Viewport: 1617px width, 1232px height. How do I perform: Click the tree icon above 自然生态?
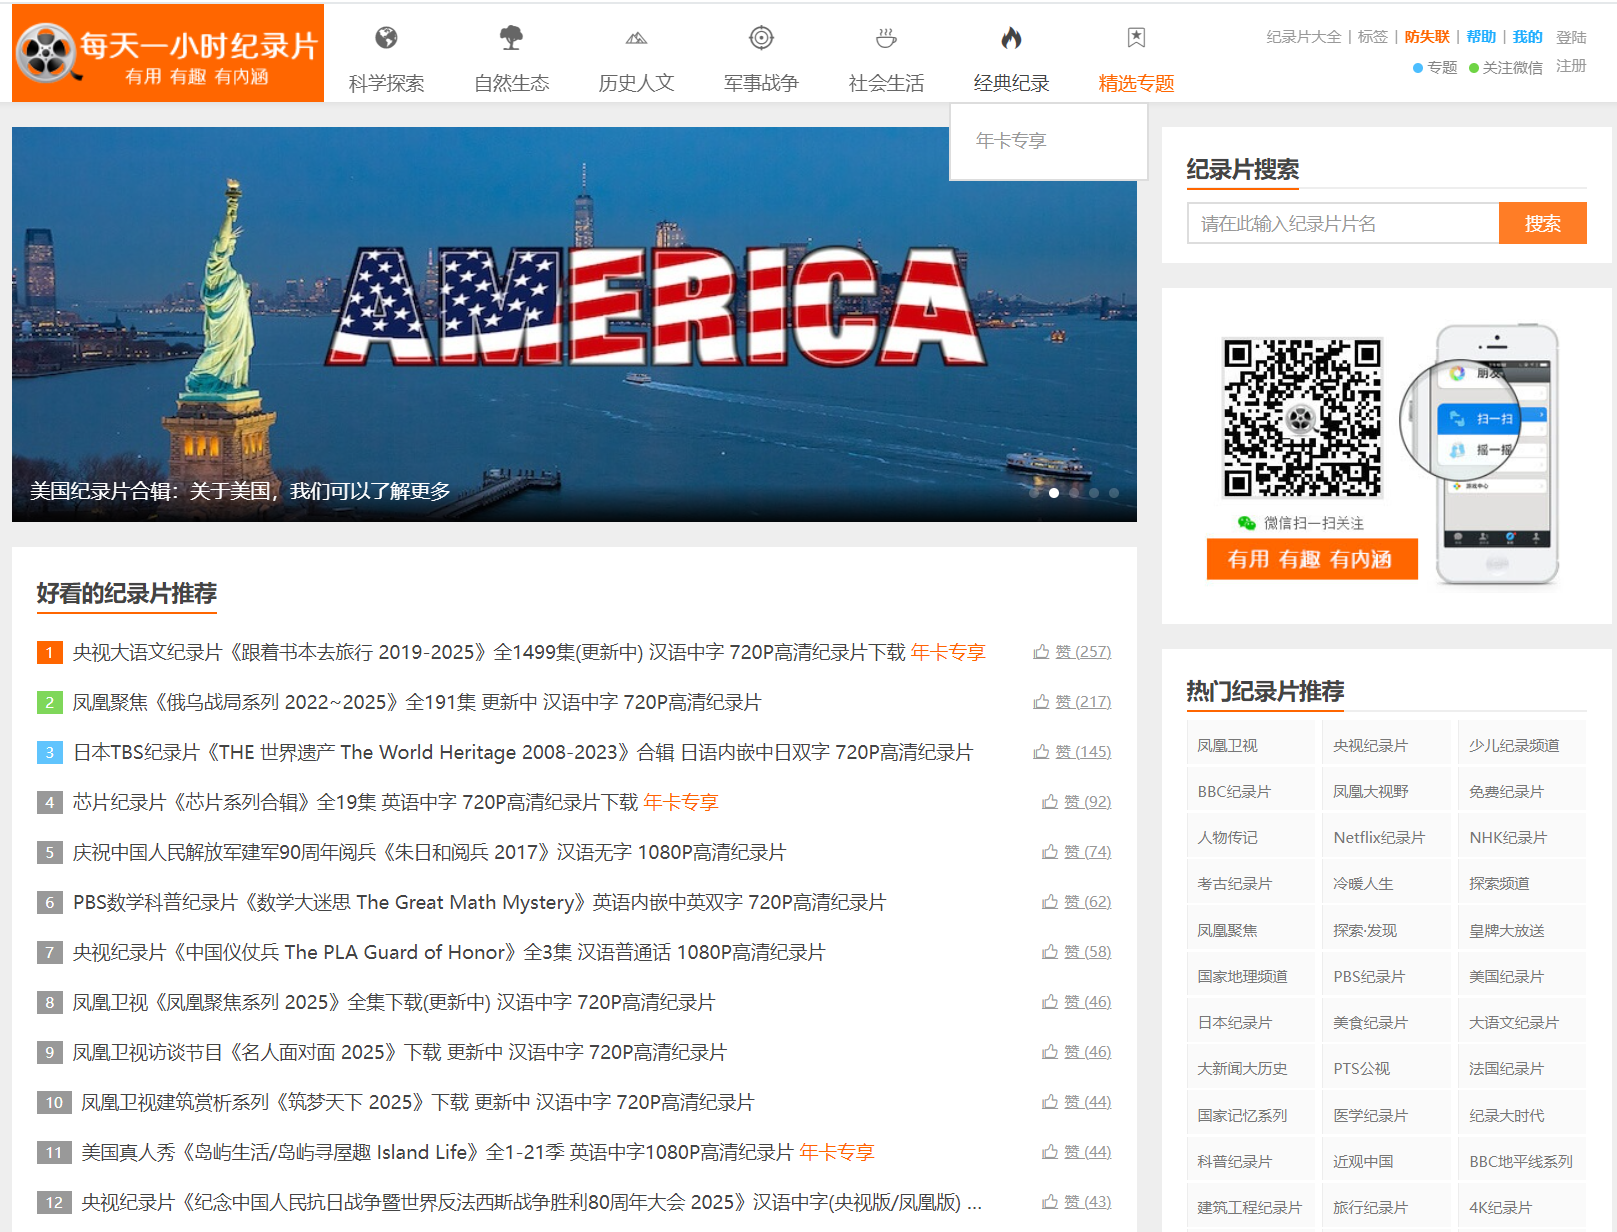coord(511,38)
